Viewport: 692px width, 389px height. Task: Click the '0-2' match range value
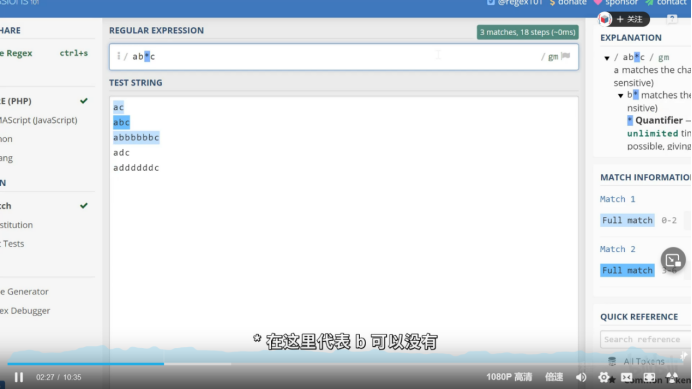pyautogui.click(x=669, y=220)
